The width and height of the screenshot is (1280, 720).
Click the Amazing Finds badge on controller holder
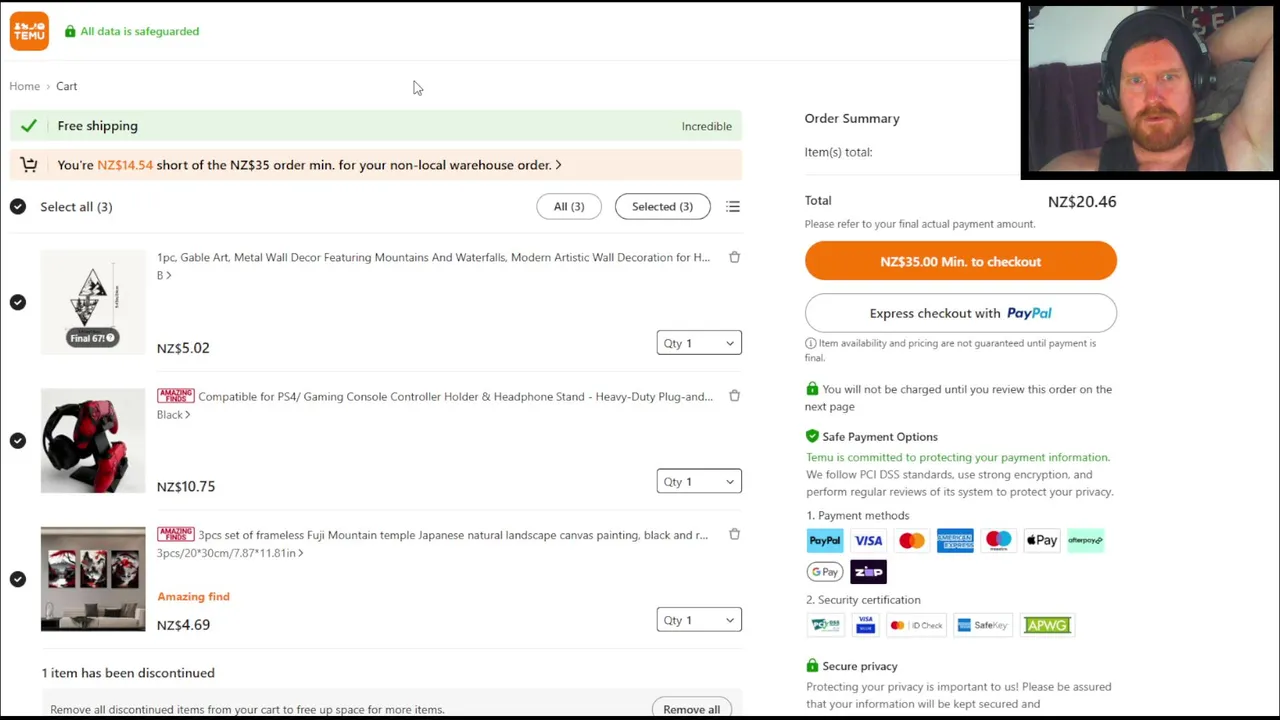pyautogui.click(x=175, y=396)
